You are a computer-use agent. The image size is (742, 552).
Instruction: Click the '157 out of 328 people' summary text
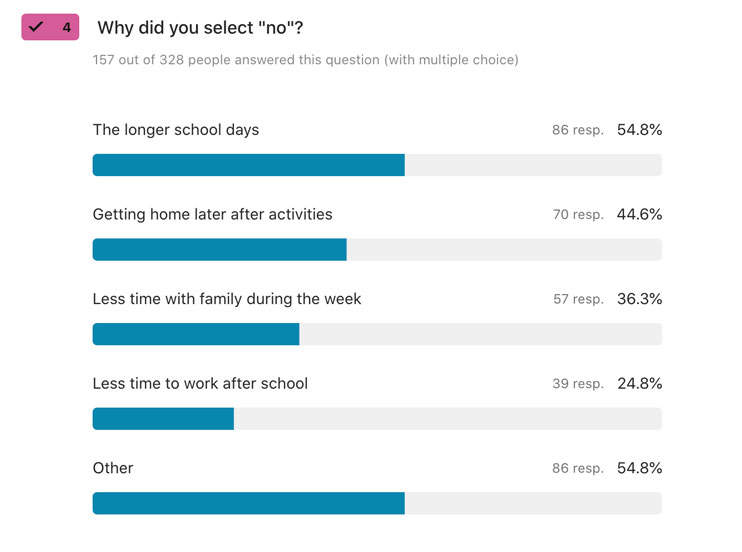305,60
